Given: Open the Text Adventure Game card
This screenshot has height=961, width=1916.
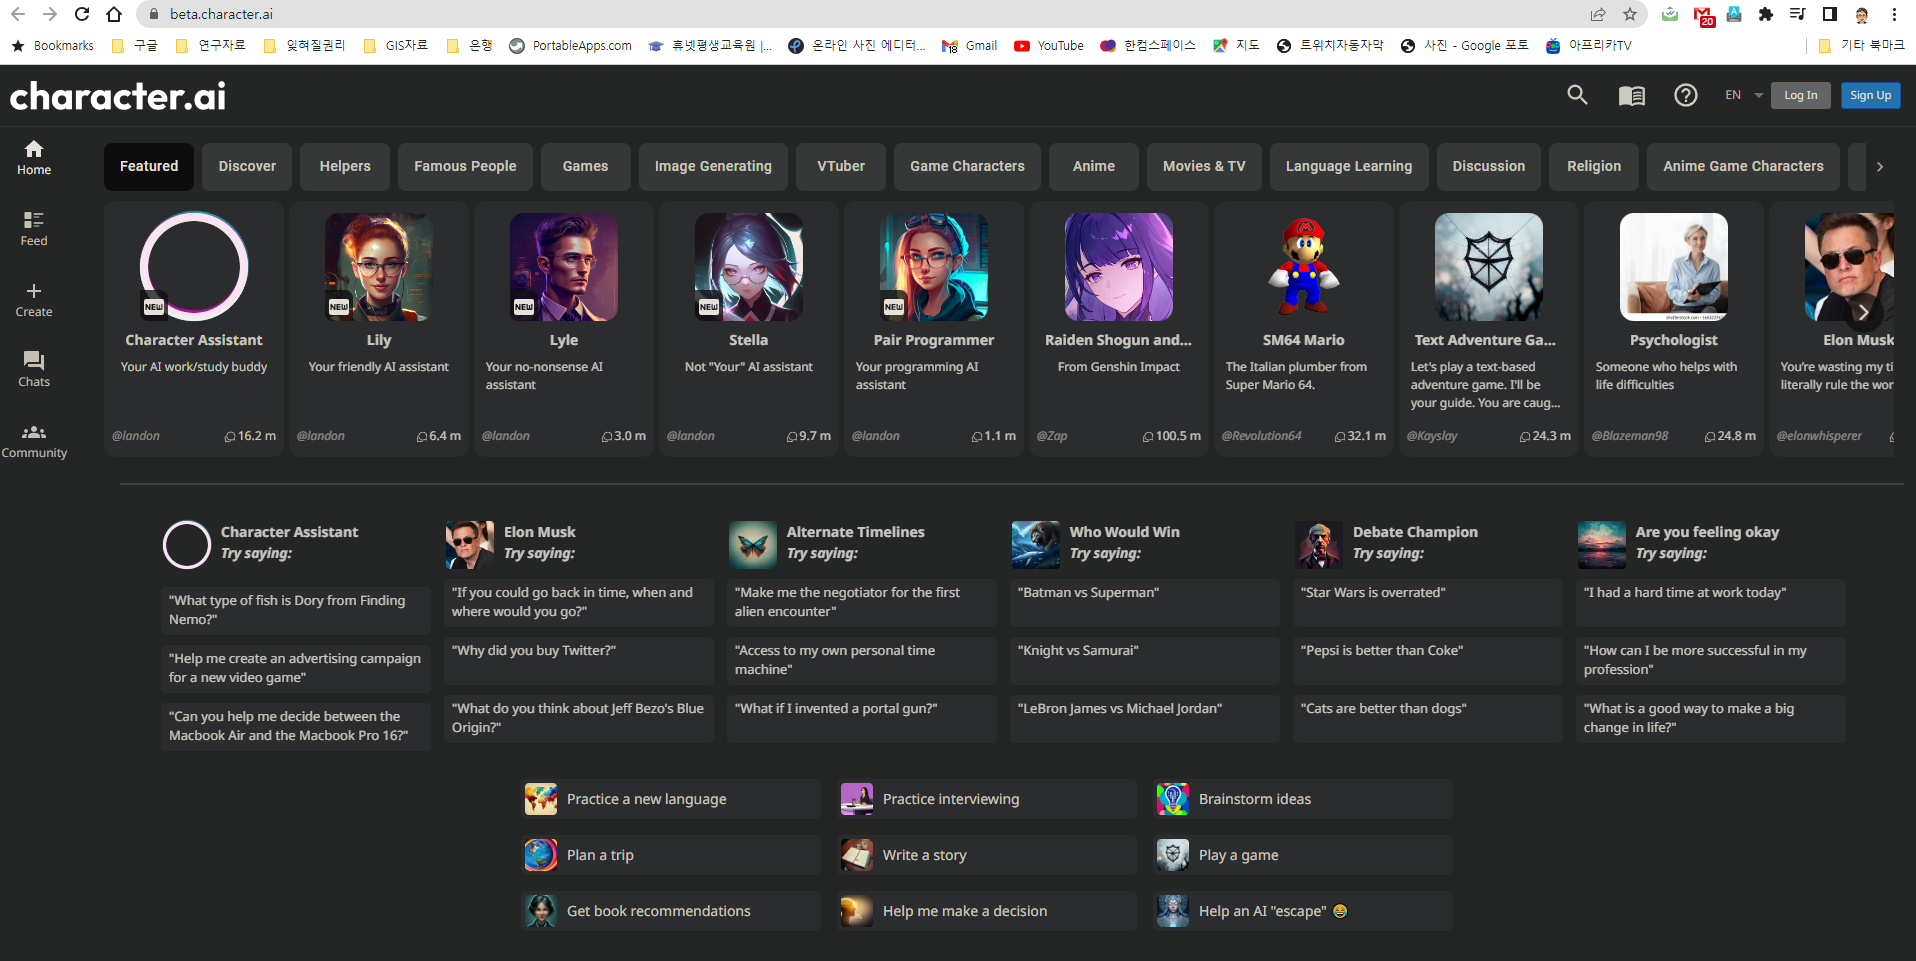Looking at the screenshot, I should click(x=1488, y=329).
